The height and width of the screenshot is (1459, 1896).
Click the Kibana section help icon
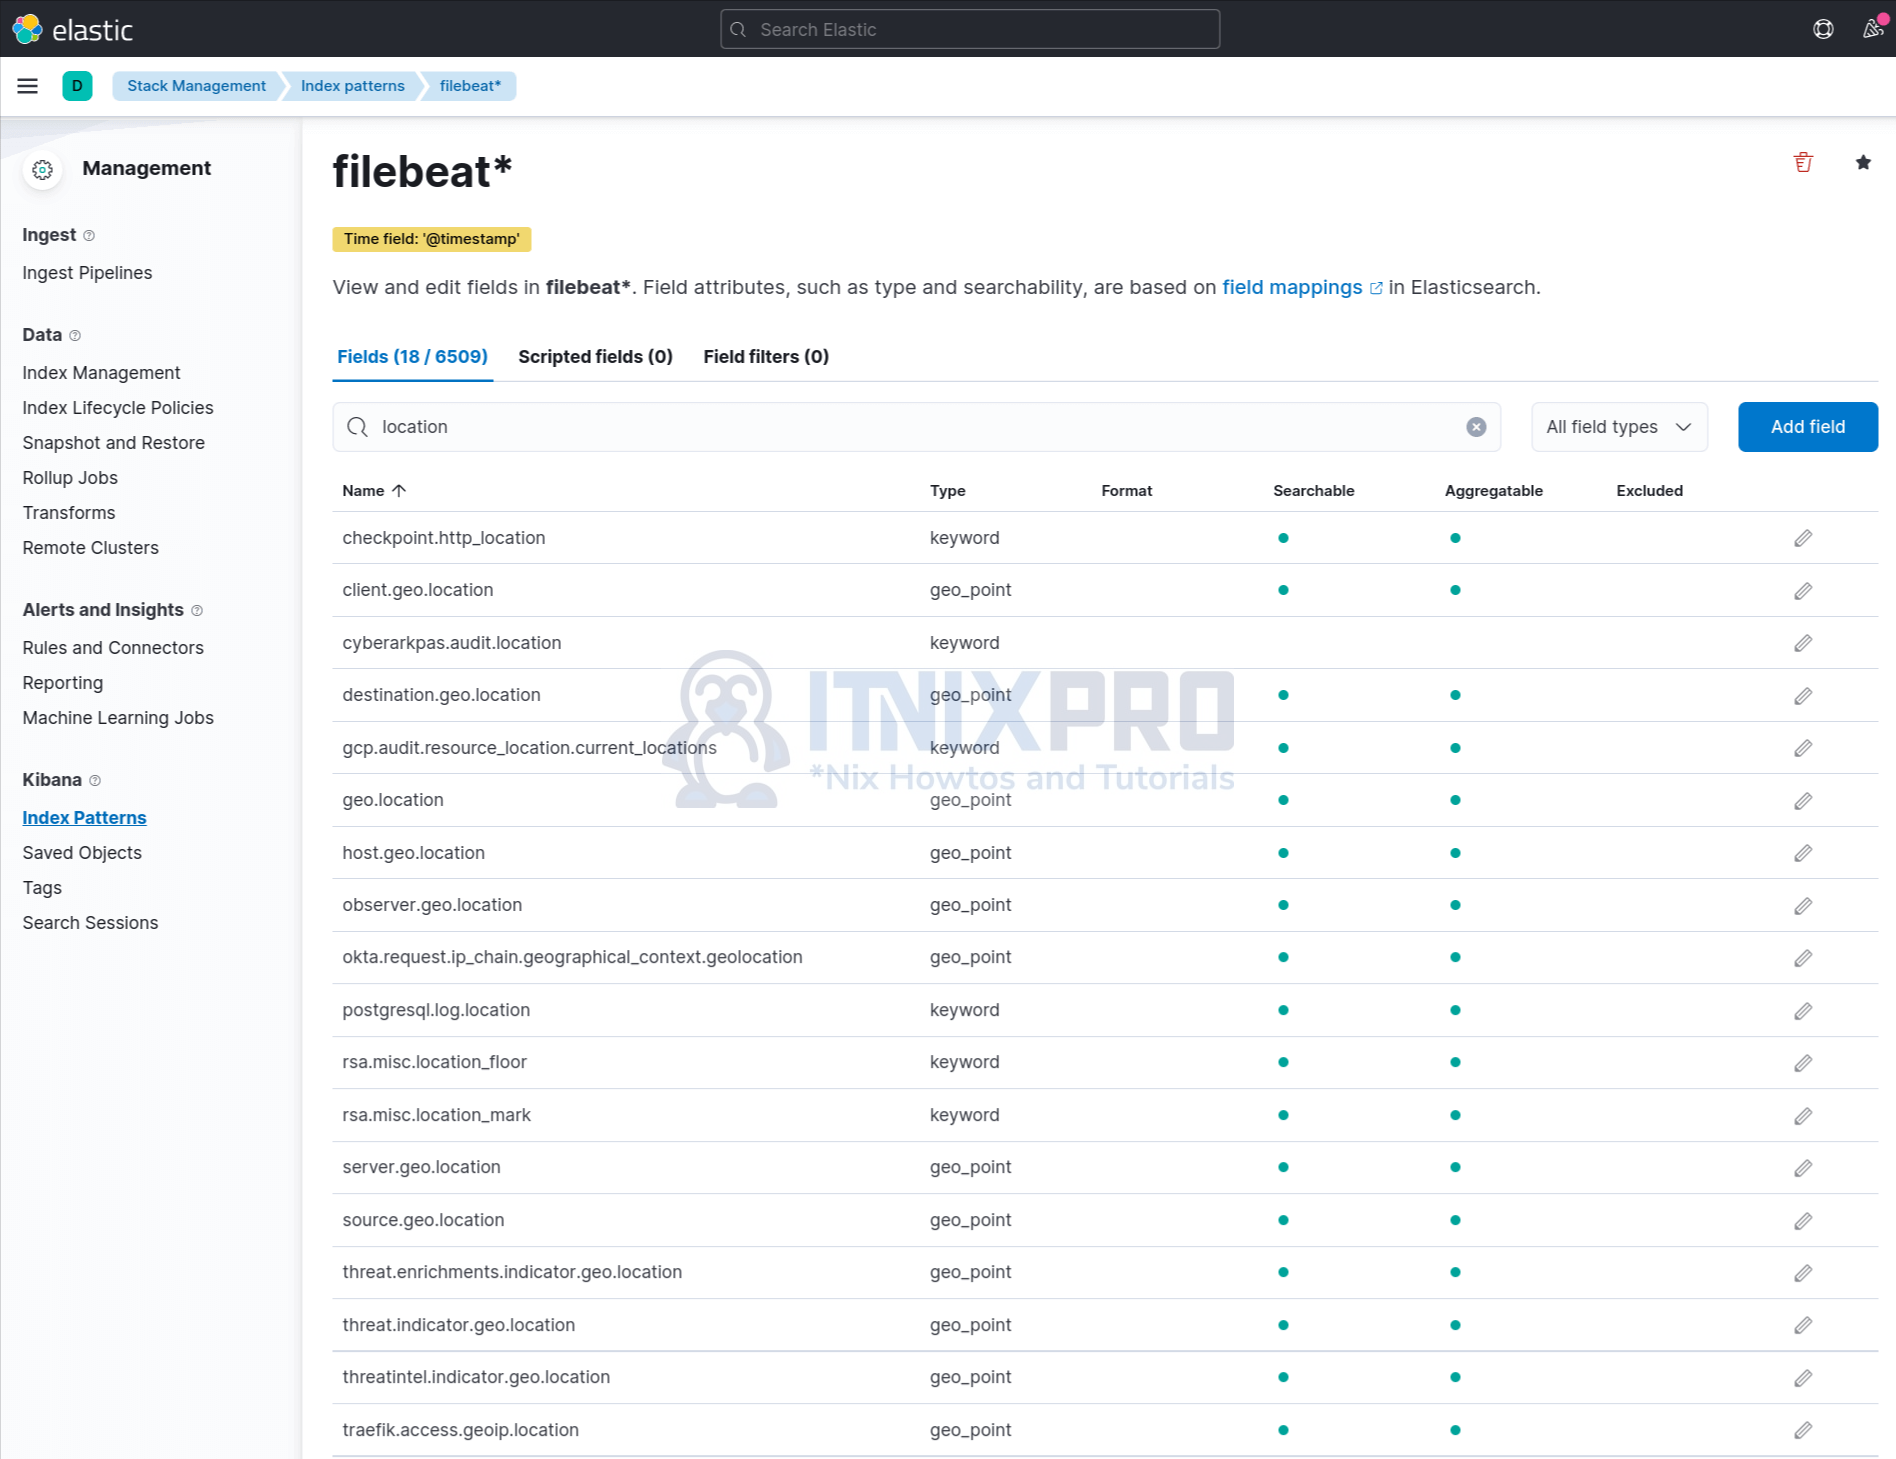point(95,781)
